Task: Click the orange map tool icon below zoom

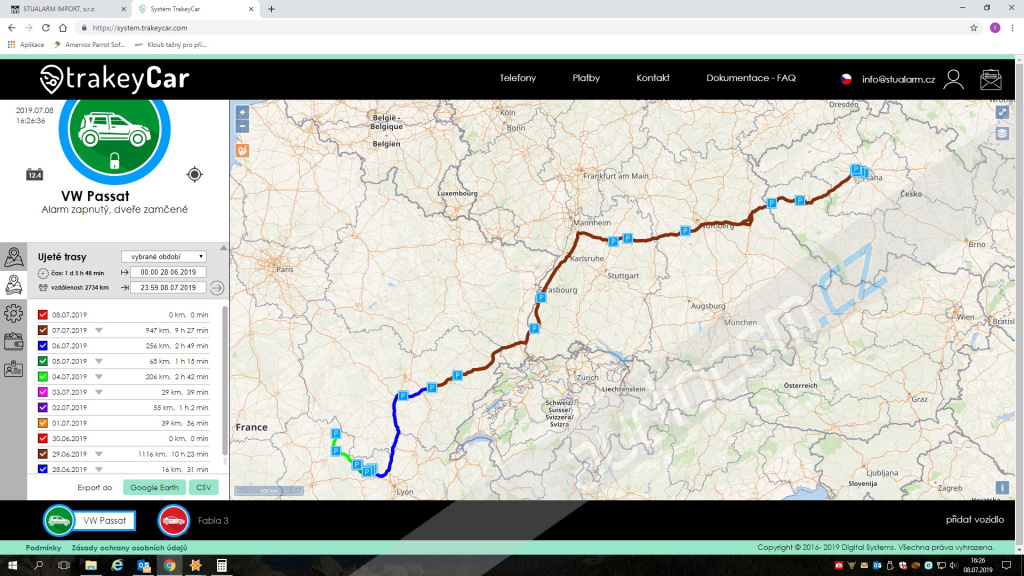Action: [242, 151]
